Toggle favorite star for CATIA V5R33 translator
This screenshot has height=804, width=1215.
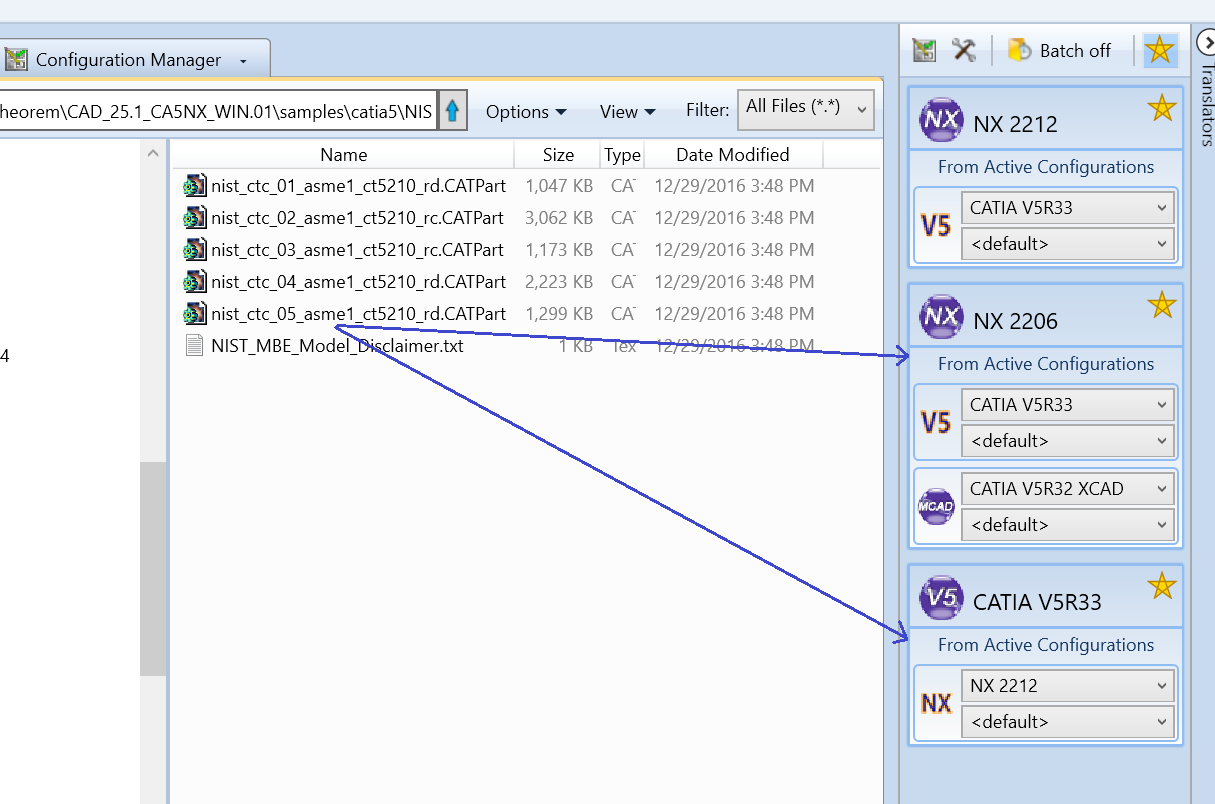pos(1162,586)
